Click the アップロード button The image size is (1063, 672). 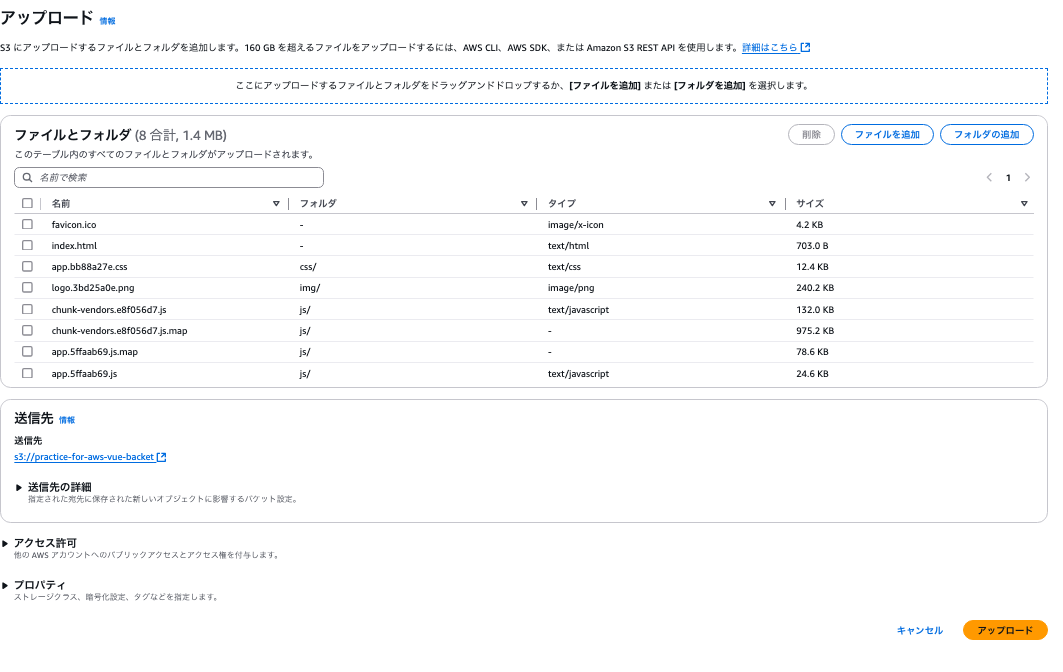coord(1005,630)
